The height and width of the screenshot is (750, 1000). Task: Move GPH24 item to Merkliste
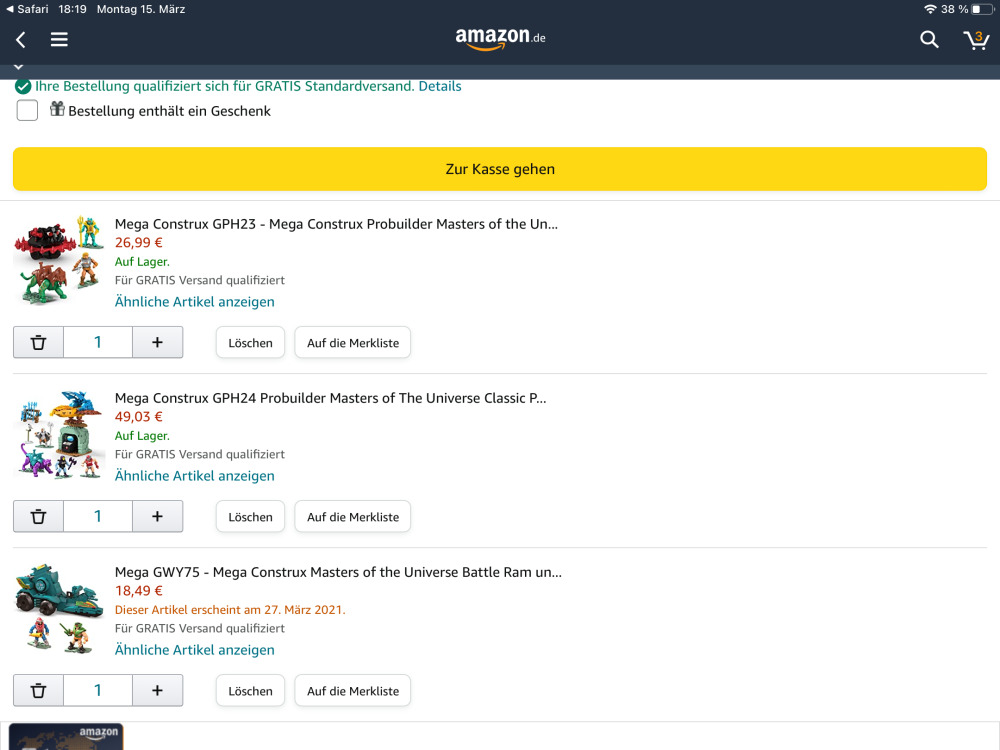[353, 517]
